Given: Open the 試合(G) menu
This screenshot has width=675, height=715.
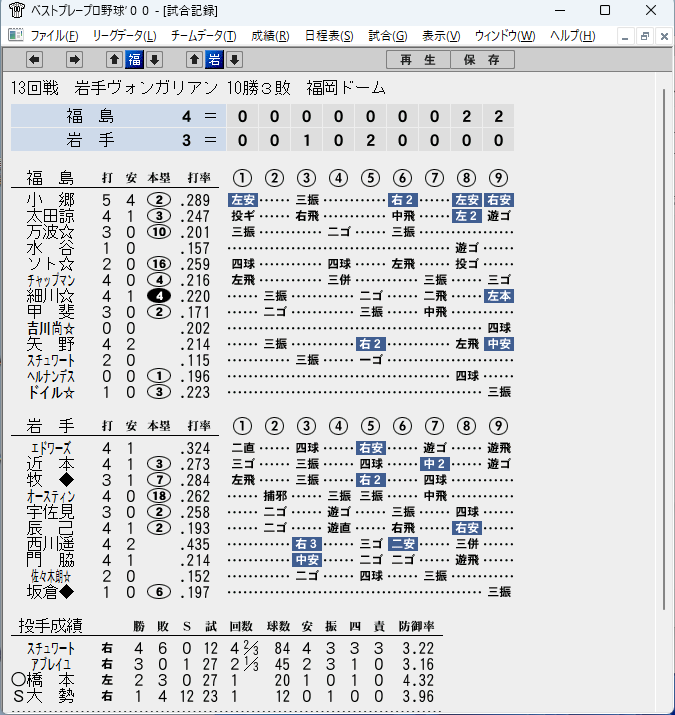Looking at the screenshot, I should point(388,36).
